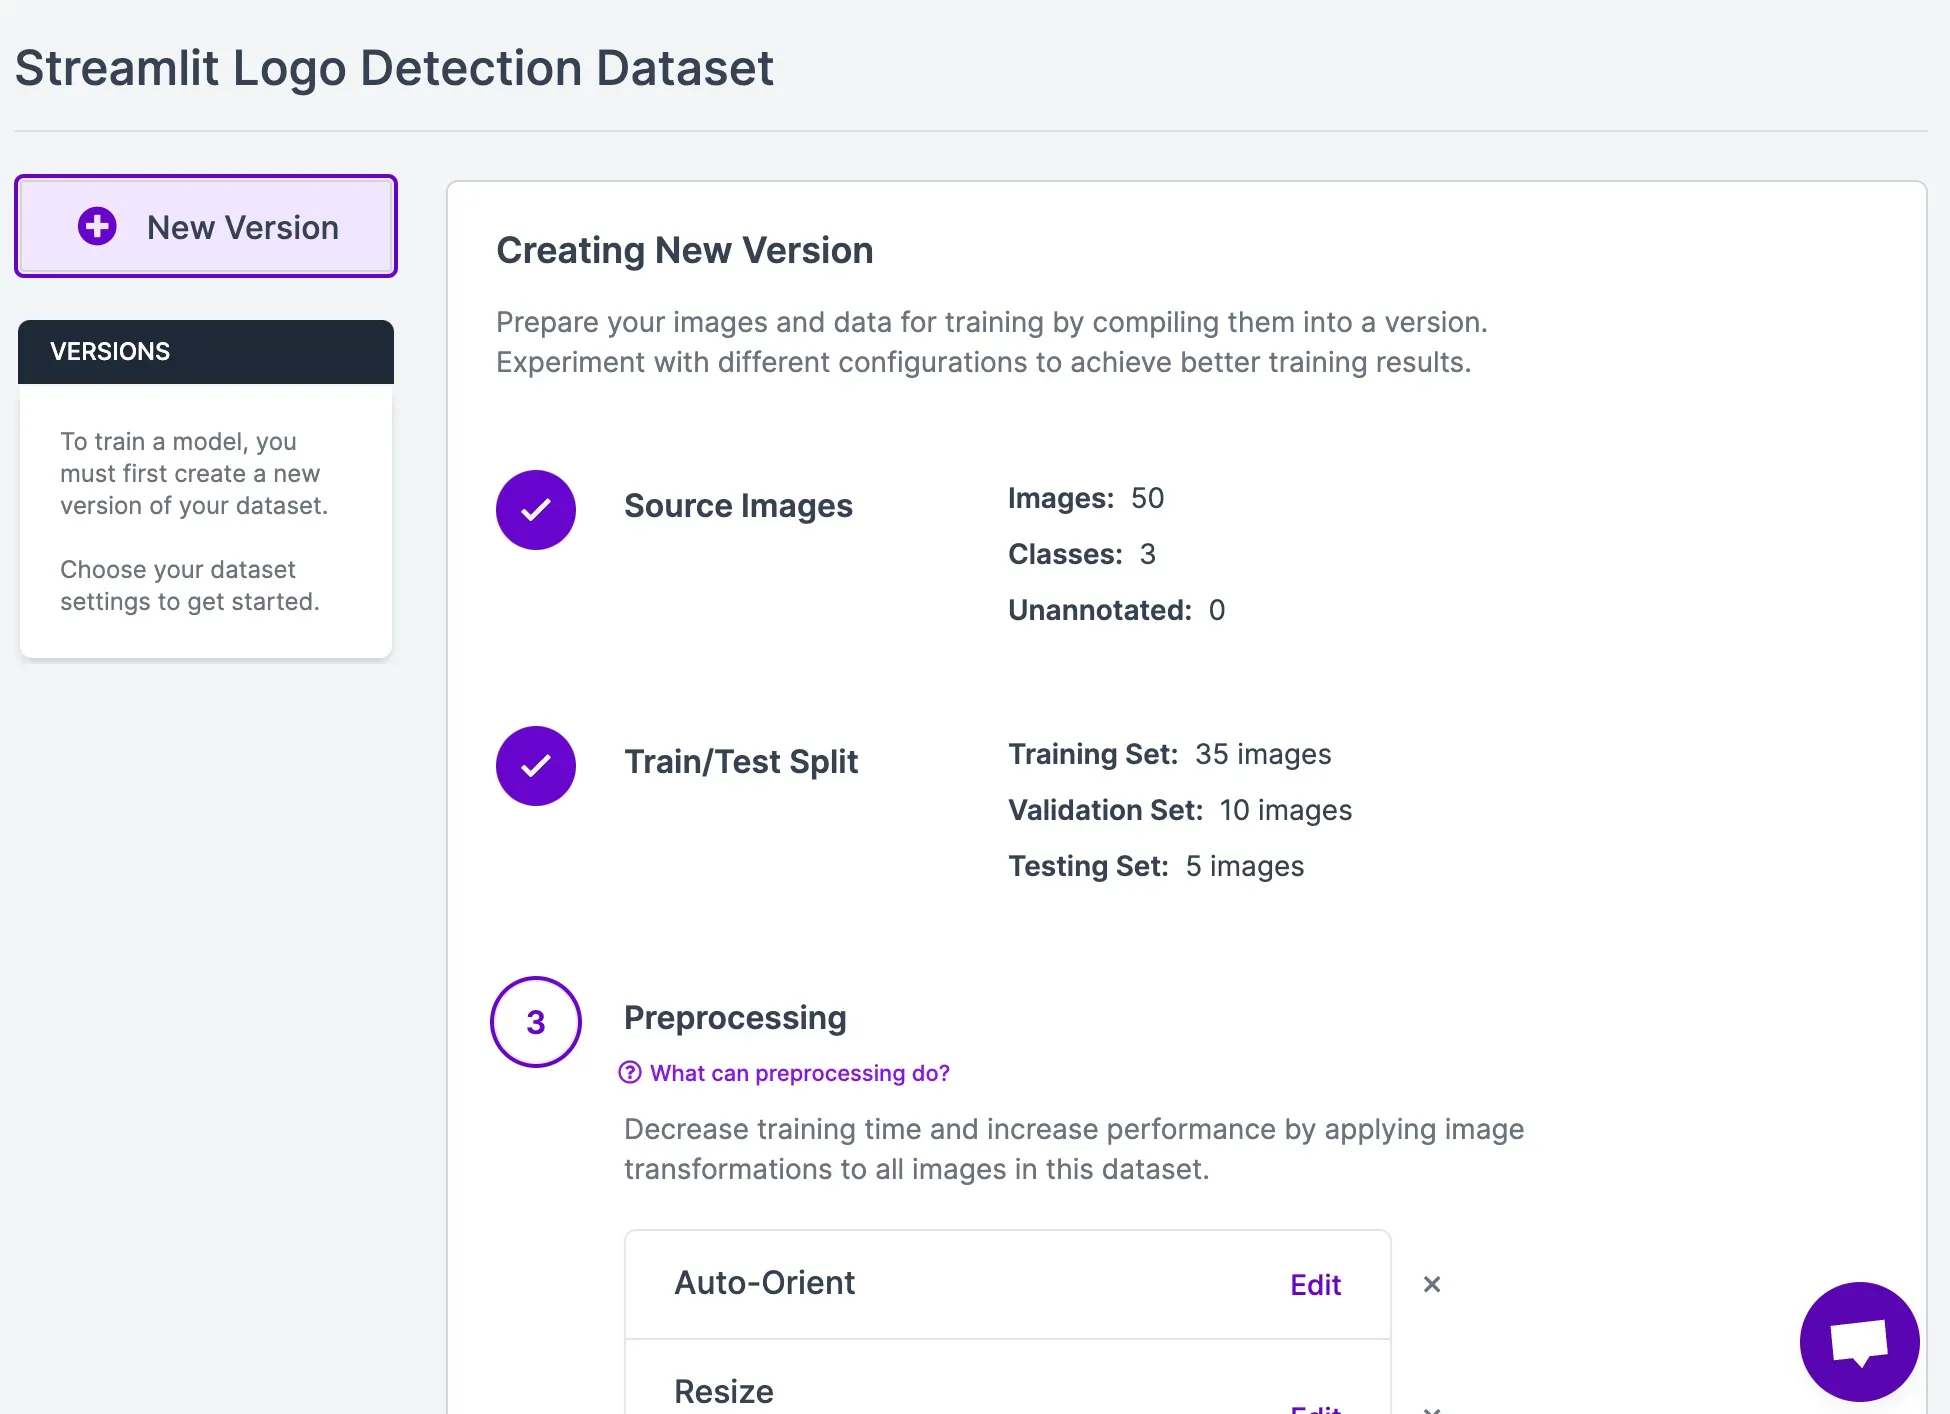1950x1414 pixels.
Task: Click the question mark help icon
Action: 630,1073
